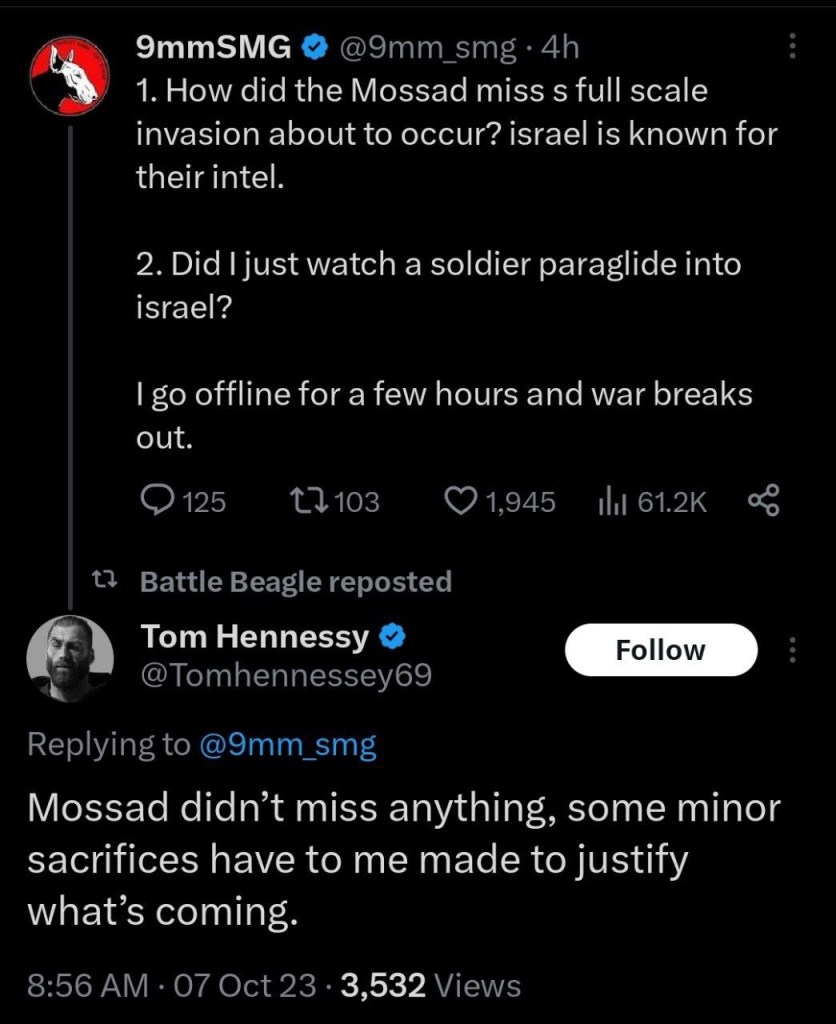Click 9mmSMG verified badge
This screenshot has width=836, height=1024.
[x=316, y=46]
